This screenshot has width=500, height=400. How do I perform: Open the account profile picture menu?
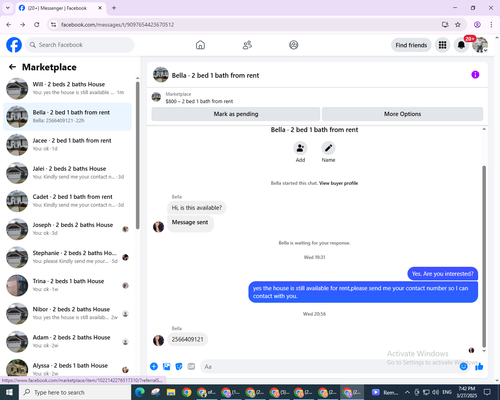[x=480, y=45]
